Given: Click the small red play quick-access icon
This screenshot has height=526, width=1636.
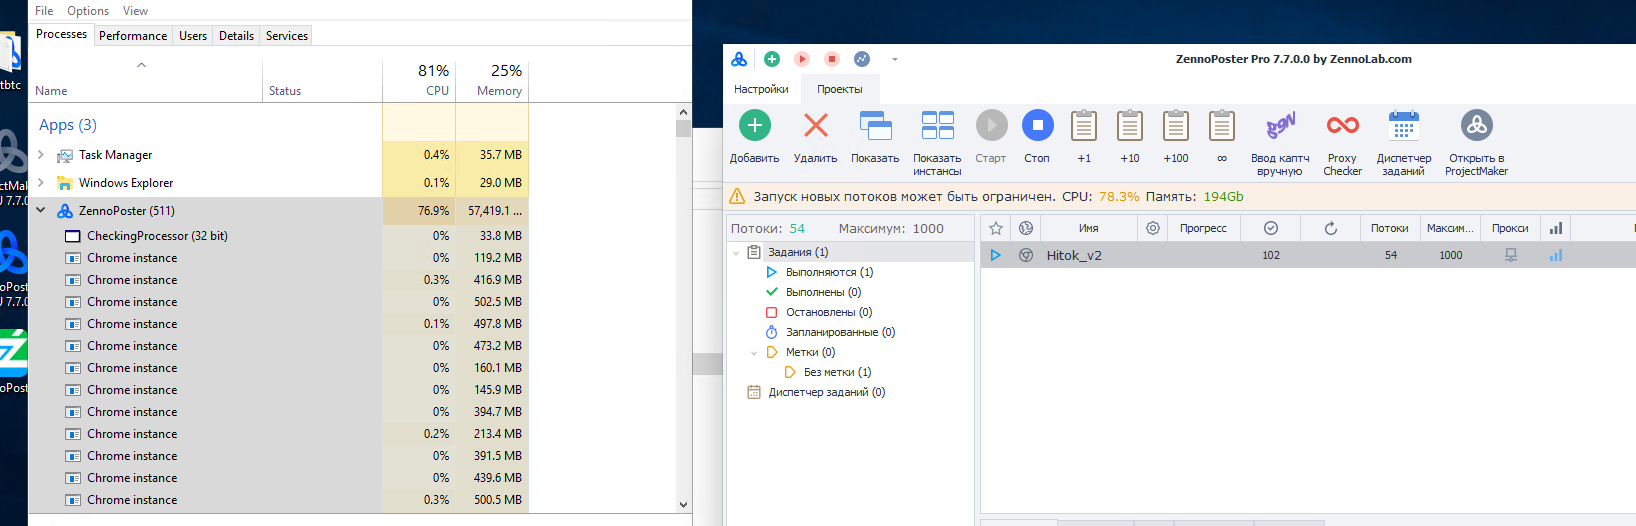Looking at the screenshot, I should point(802,59).
